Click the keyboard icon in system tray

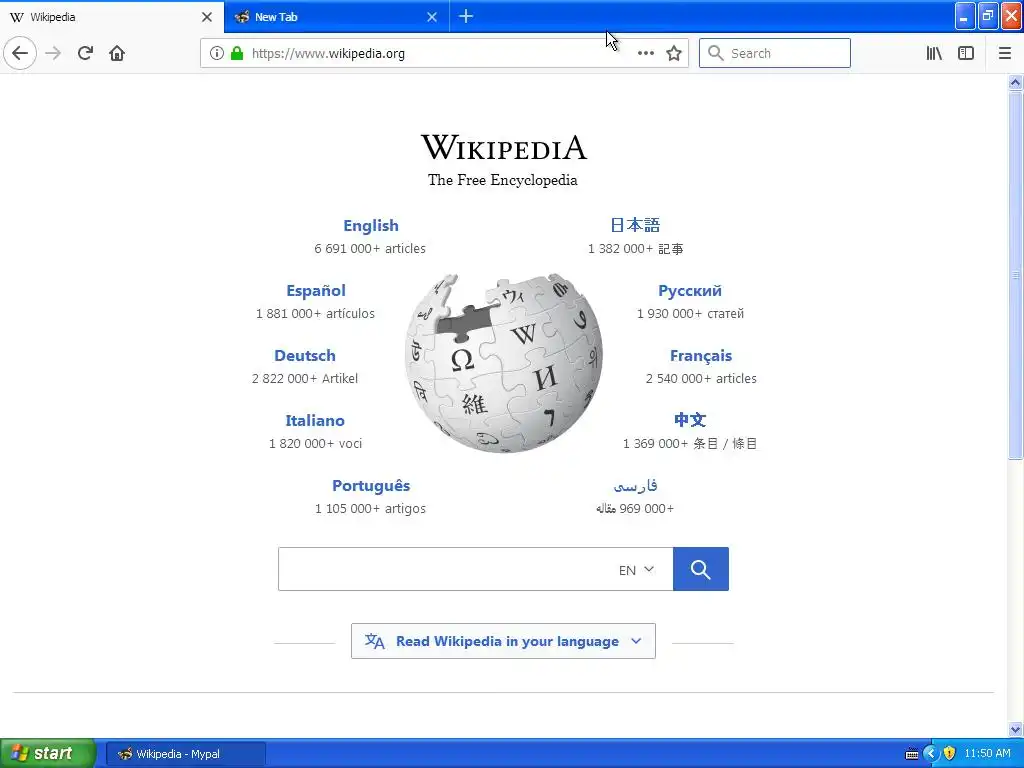(x=912, y=754)
